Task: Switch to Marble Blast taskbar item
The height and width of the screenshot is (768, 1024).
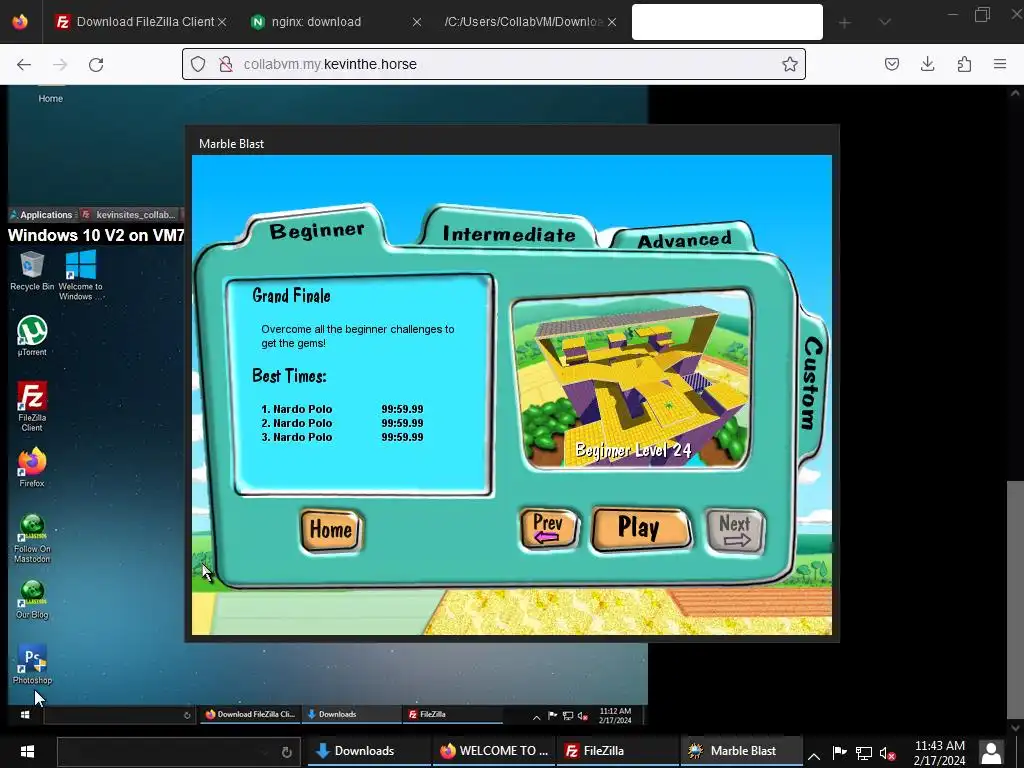Action: coord(741,751)
